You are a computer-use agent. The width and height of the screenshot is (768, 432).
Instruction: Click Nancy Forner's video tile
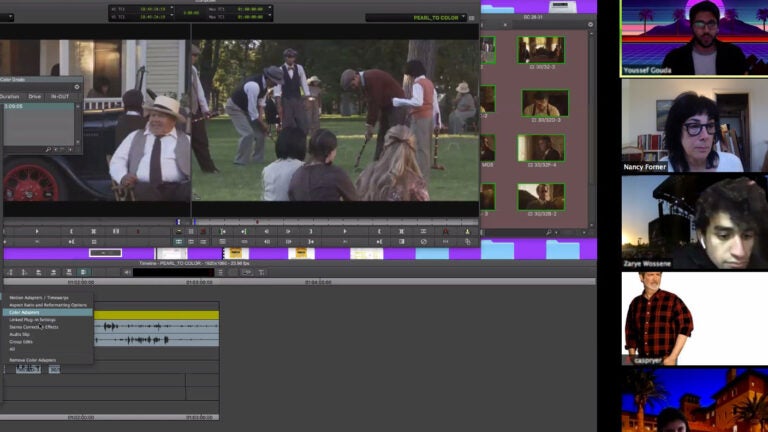click(x=694, y=125)
